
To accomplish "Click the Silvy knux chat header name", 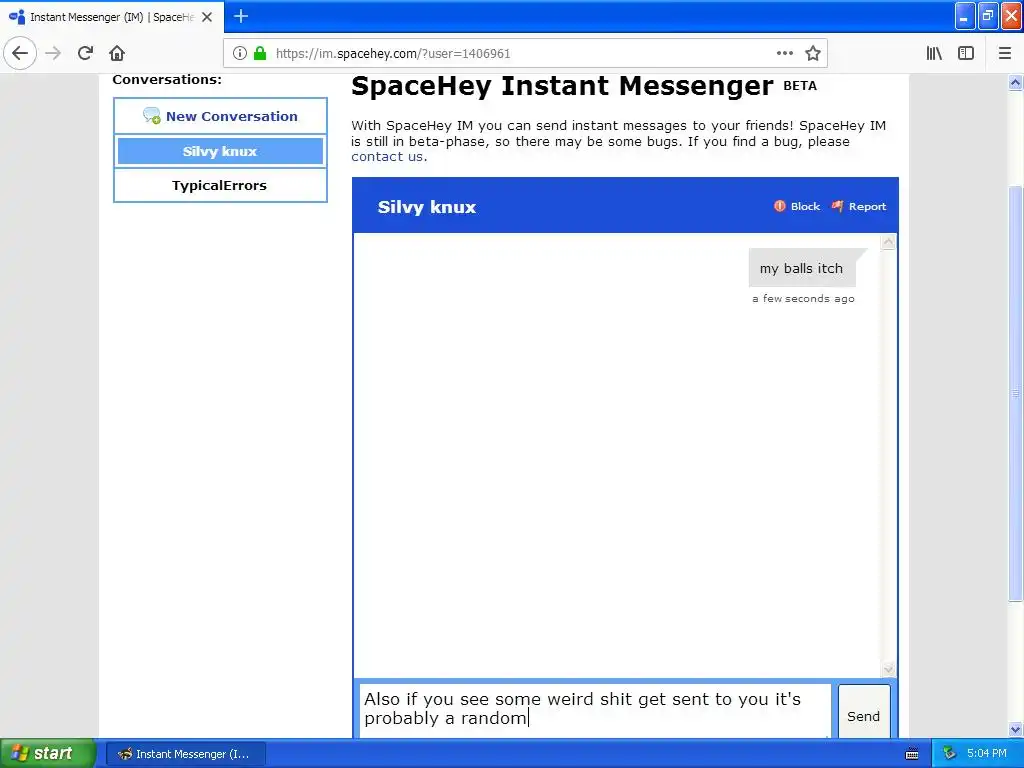I will tap(427, 207).
